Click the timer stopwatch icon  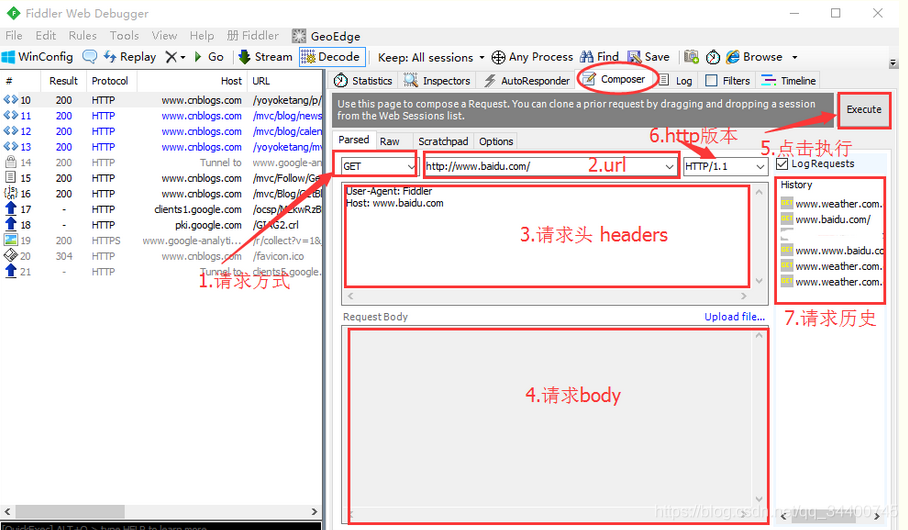coord(713,57)
